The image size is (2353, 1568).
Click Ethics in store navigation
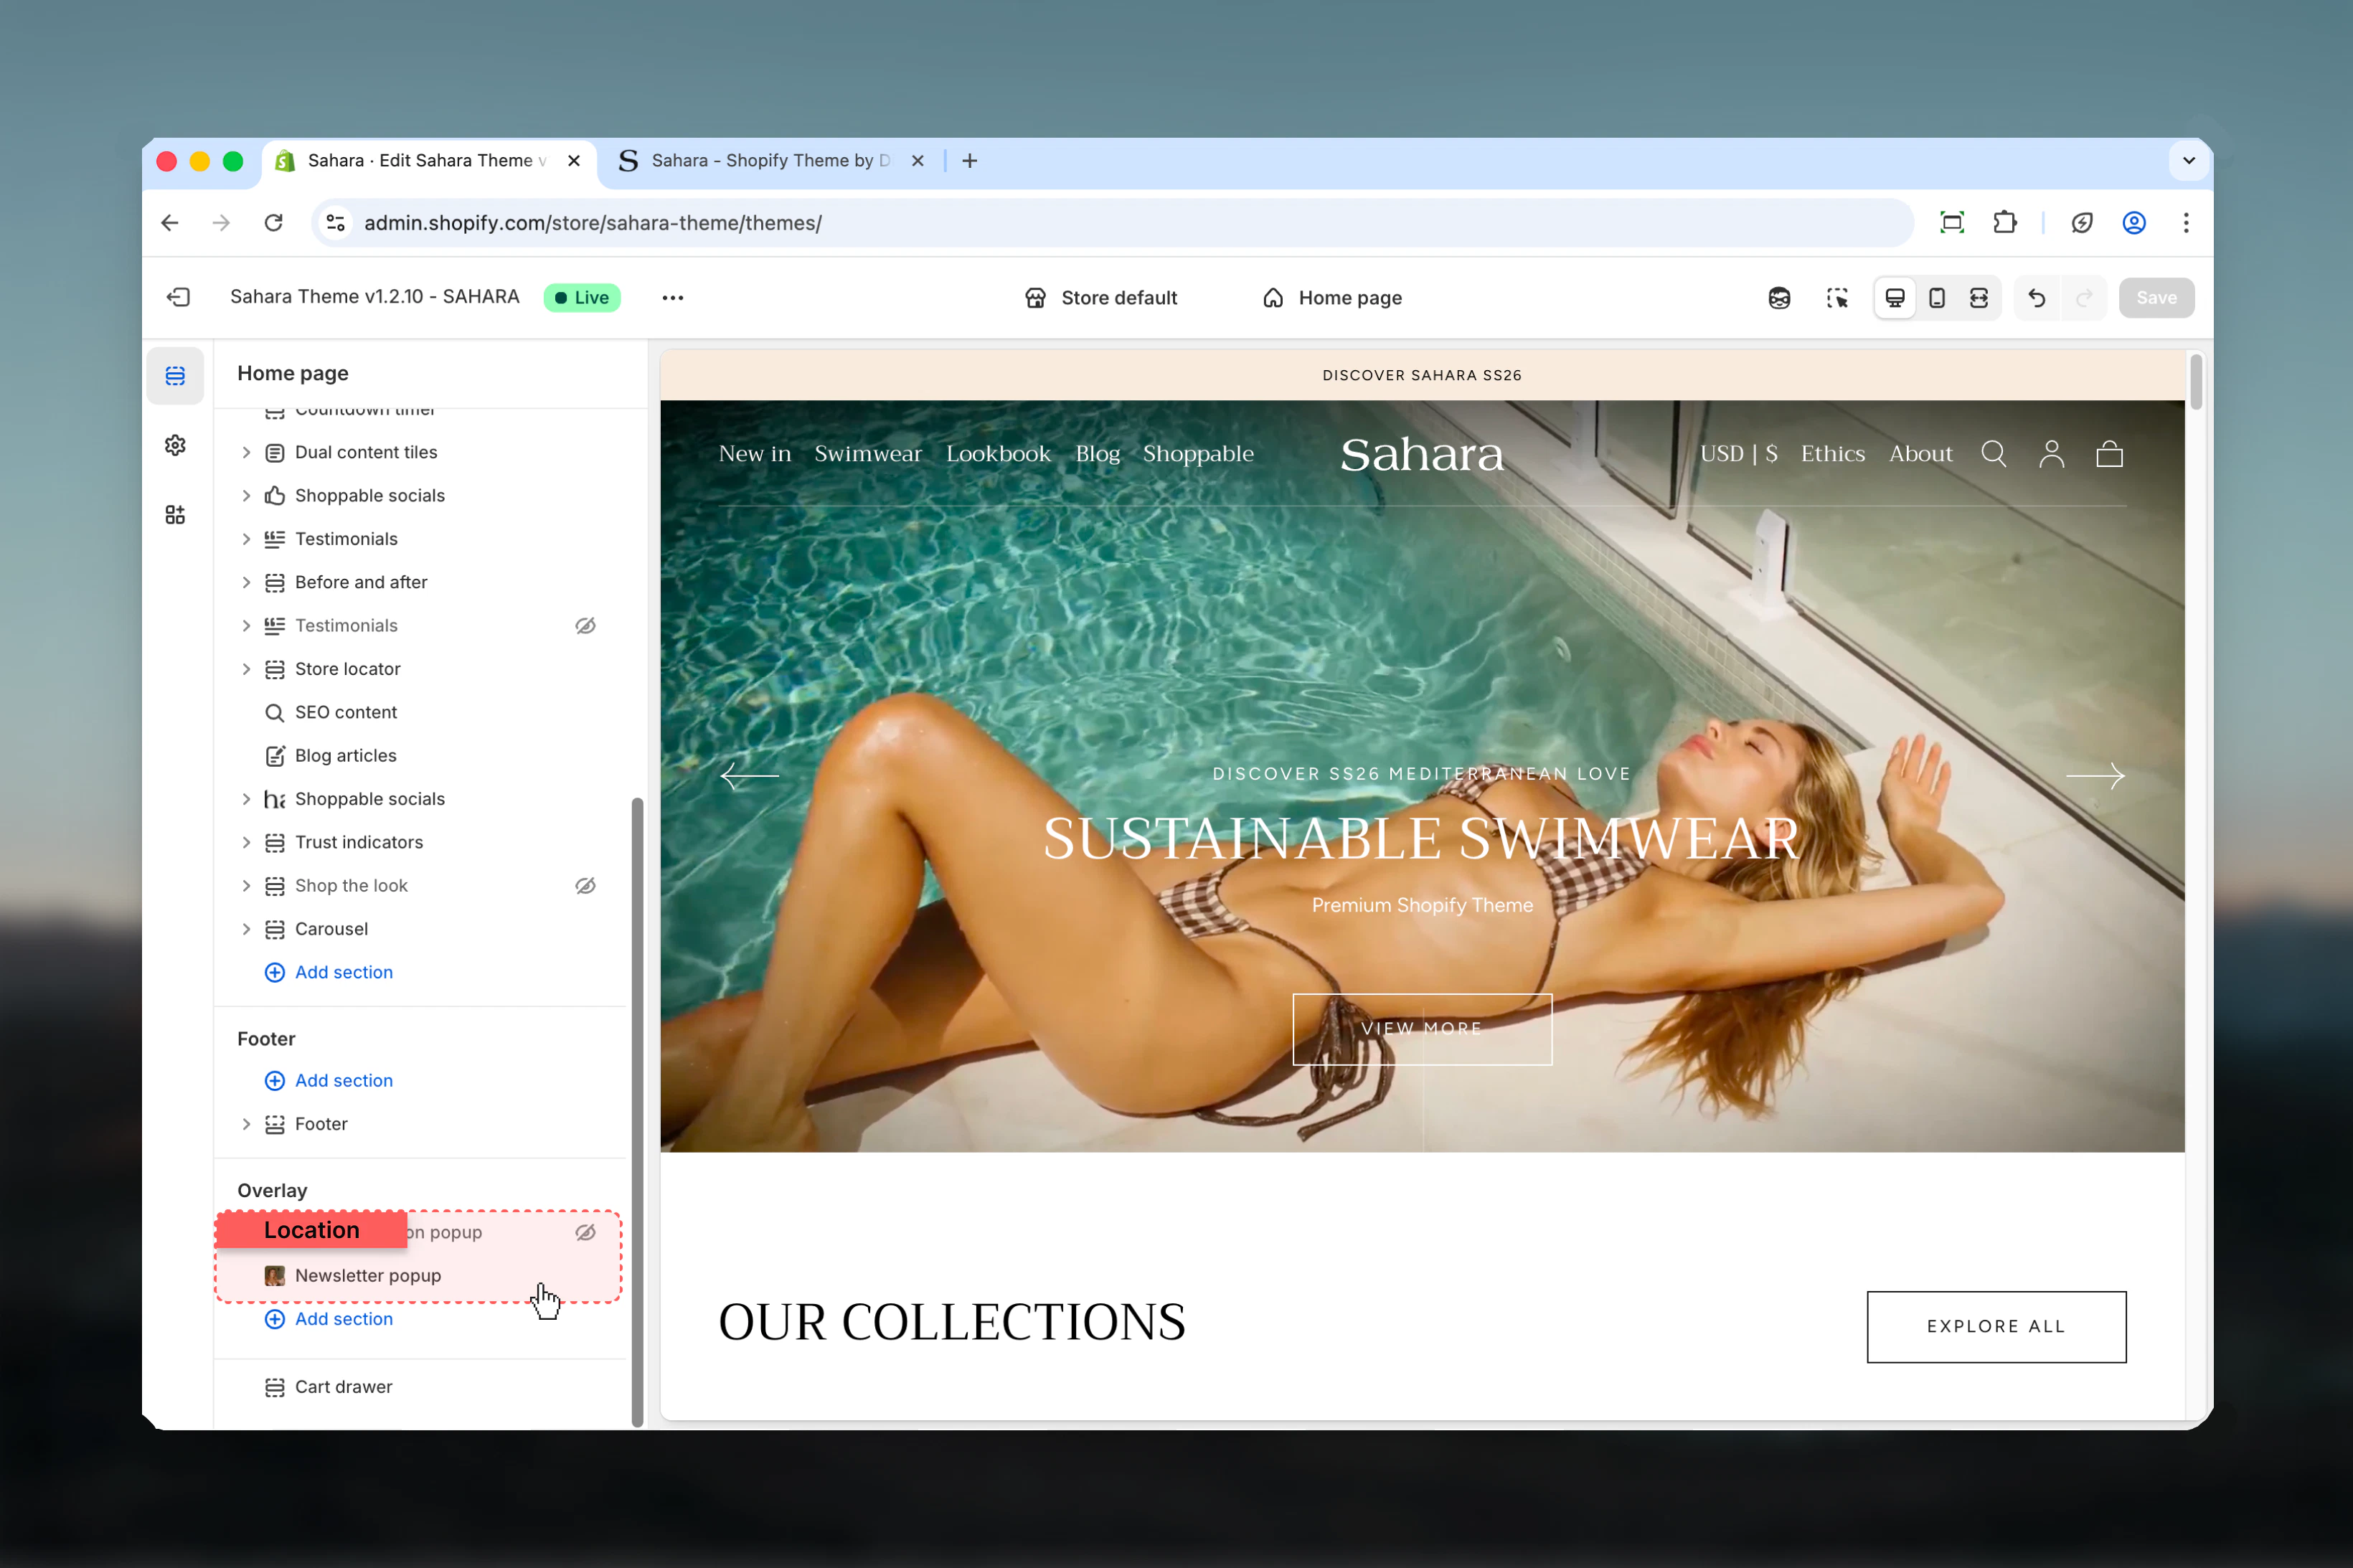(x=1833, y=454)
